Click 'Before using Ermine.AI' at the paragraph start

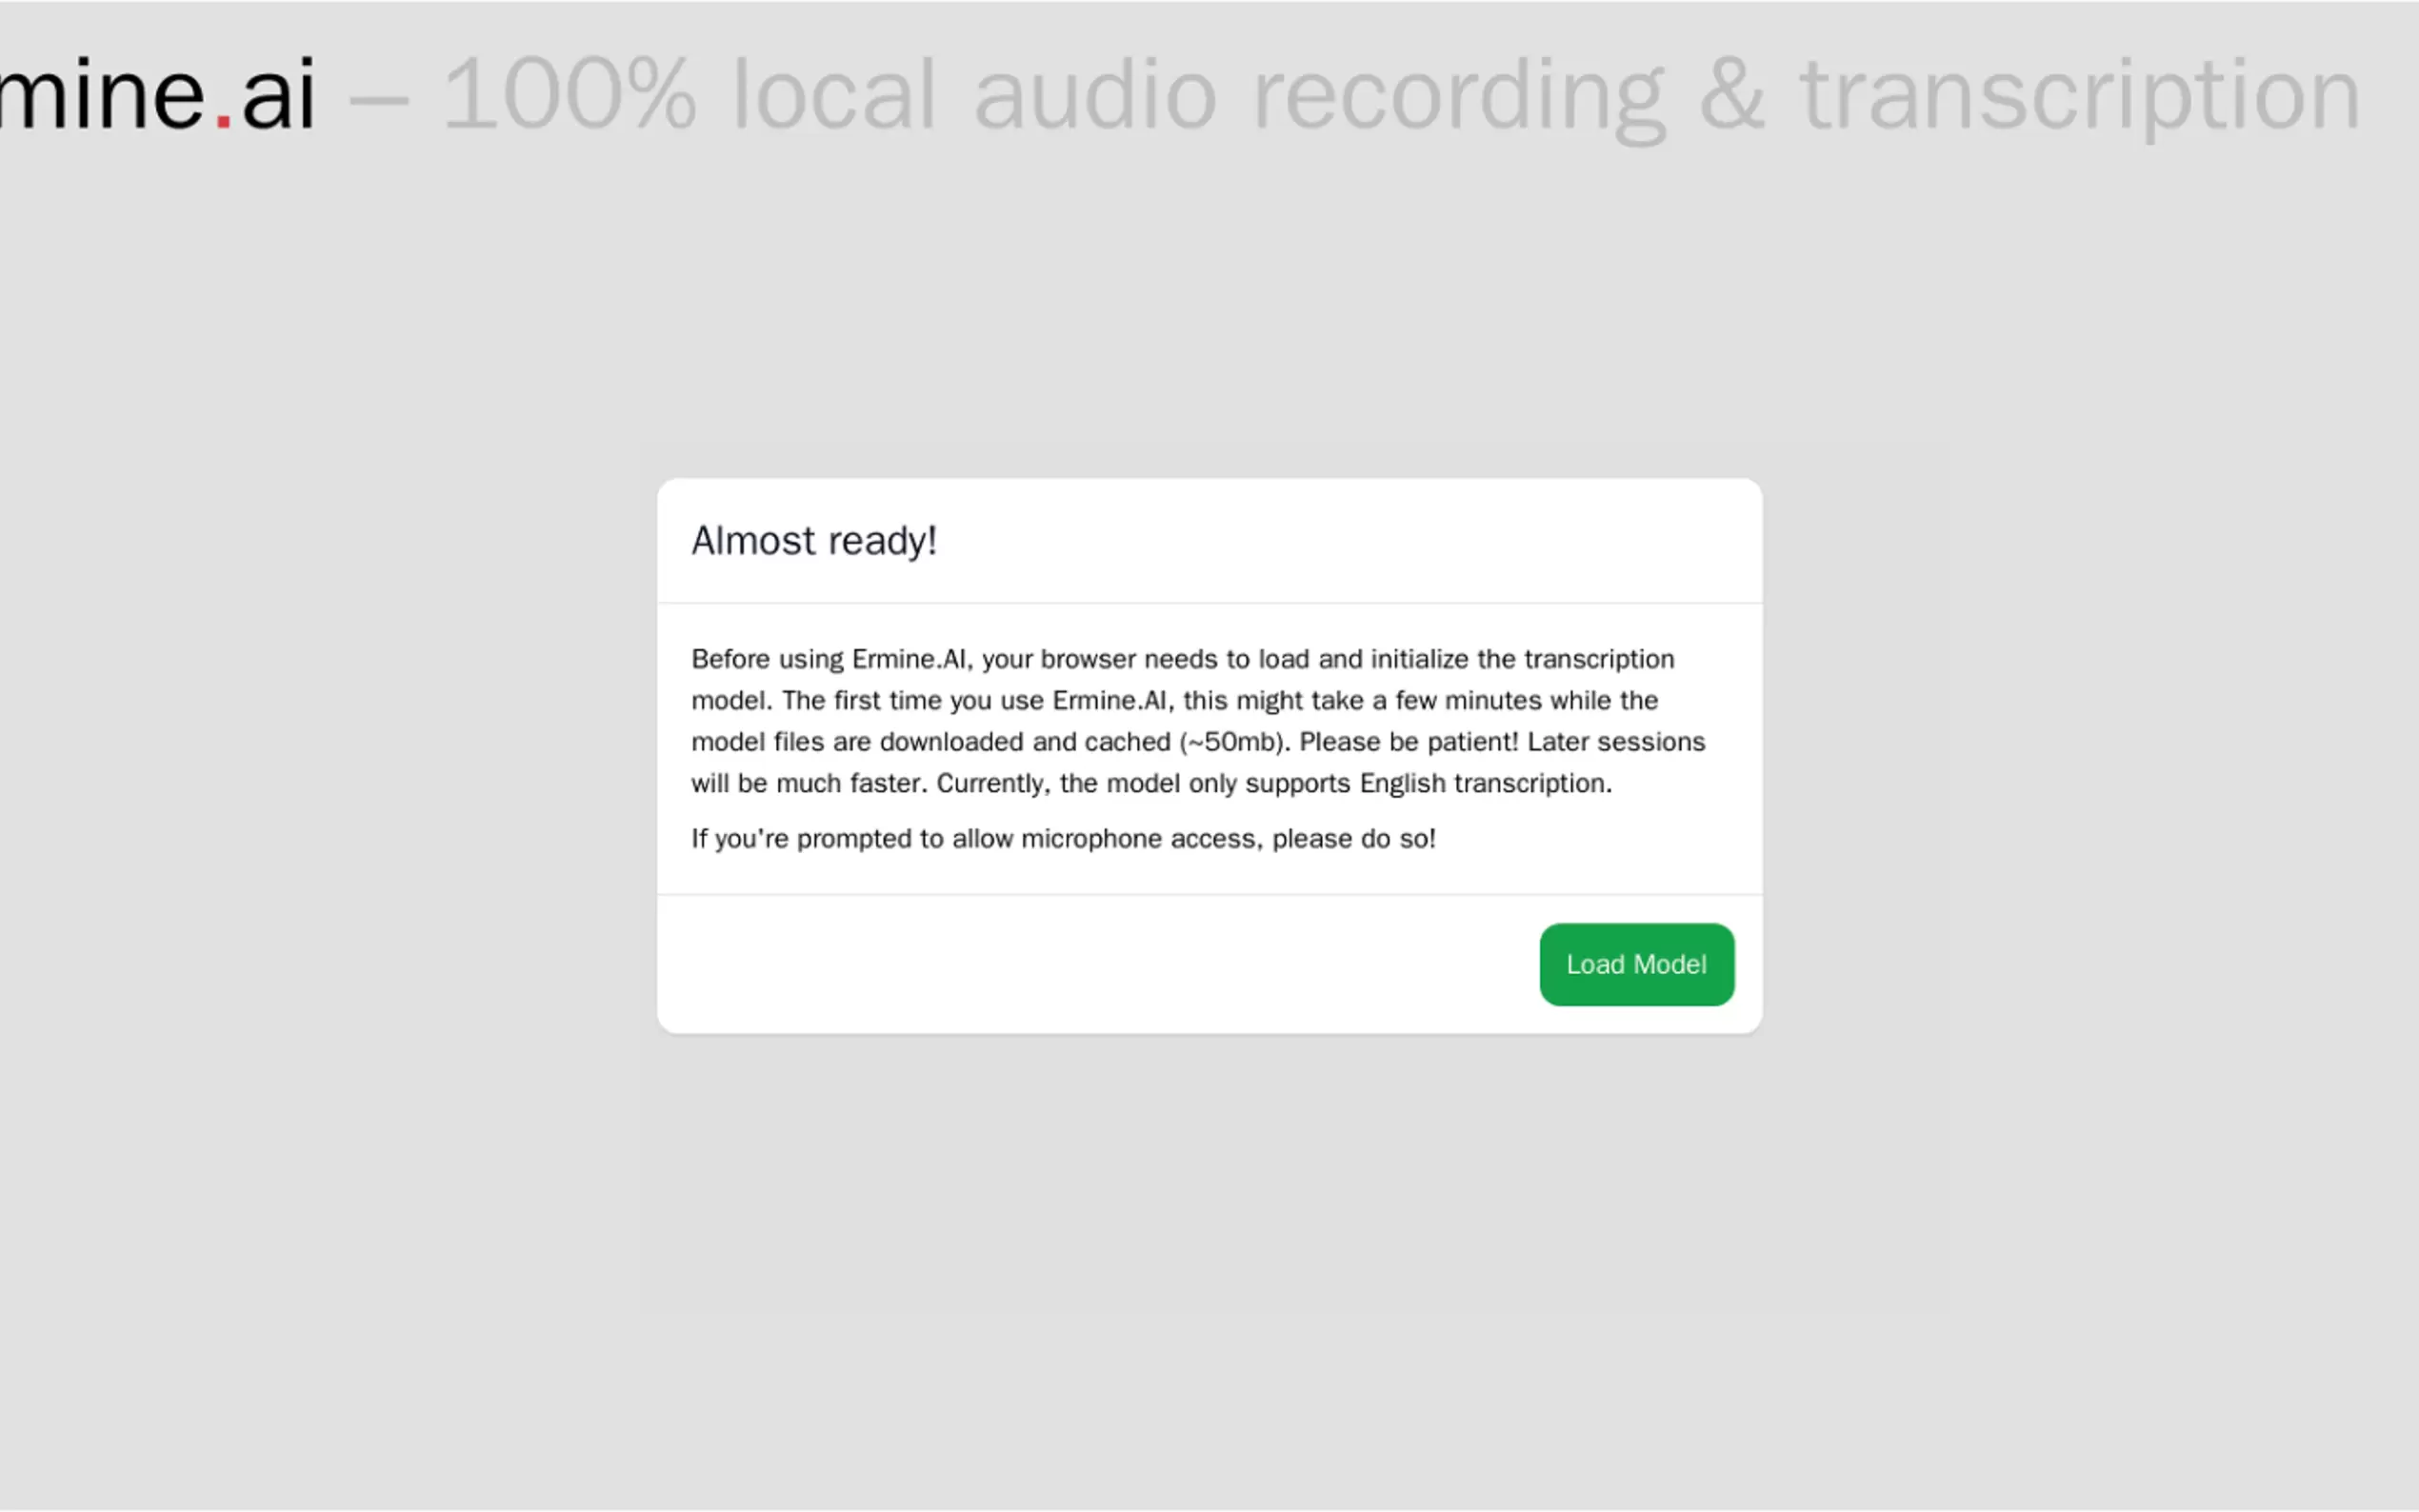click(828, 659)
